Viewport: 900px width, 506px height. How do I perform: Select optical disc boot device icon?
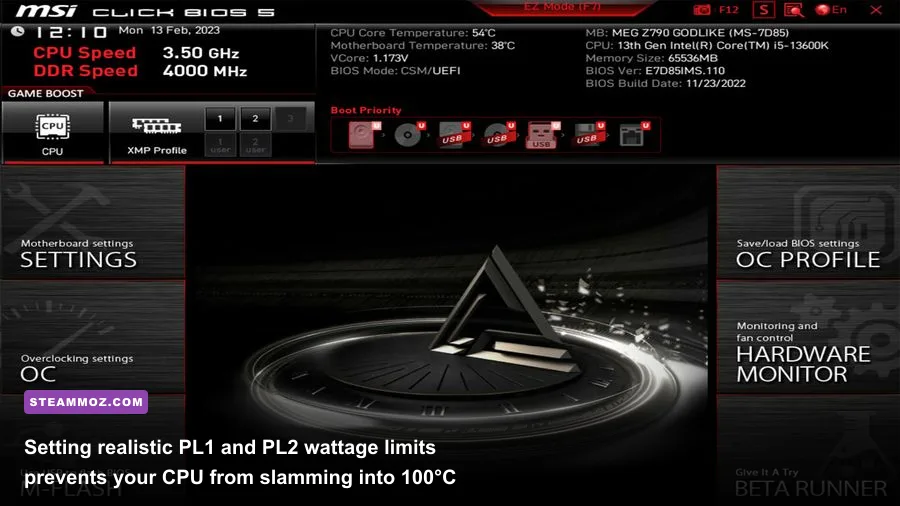click(x=409, y=135)
